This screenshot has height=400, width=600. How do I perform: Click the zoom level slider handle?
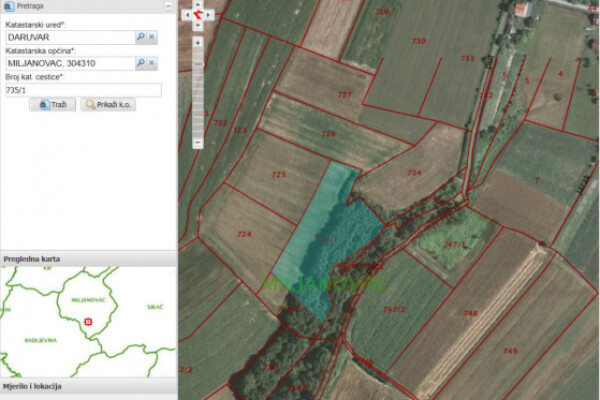click(x=197, y=65)
